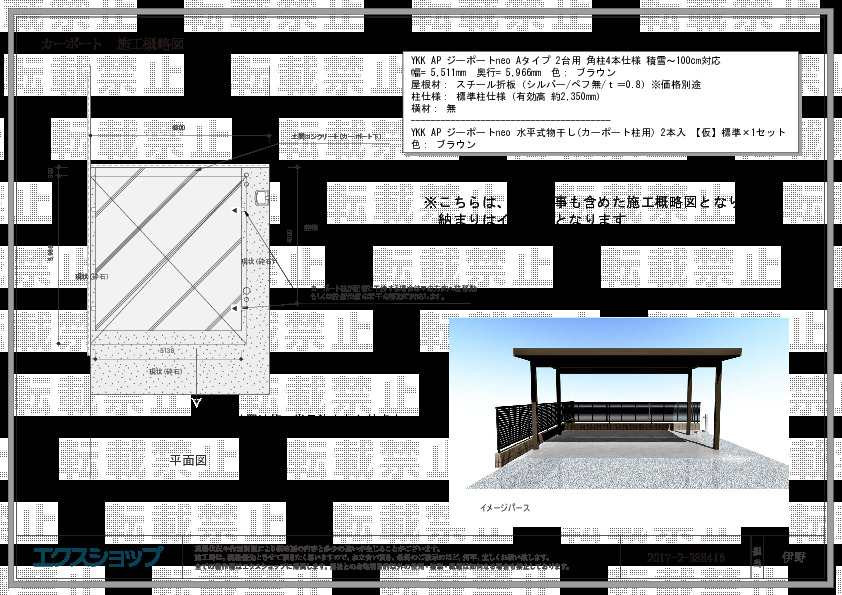842x595 pixels.
Task: Click the 'イメージパース' caption
Action: 505,507
